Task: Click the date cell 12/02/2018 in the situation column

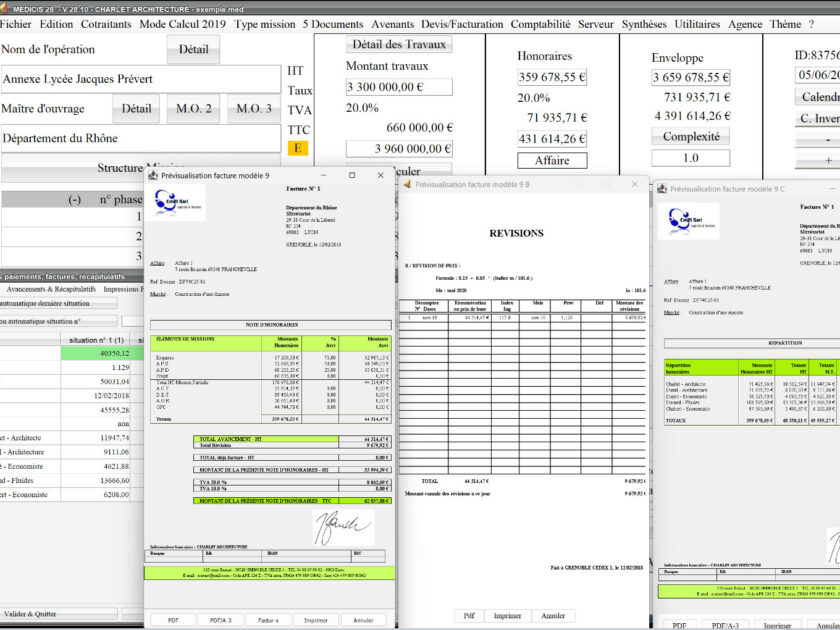Action: 96,395
